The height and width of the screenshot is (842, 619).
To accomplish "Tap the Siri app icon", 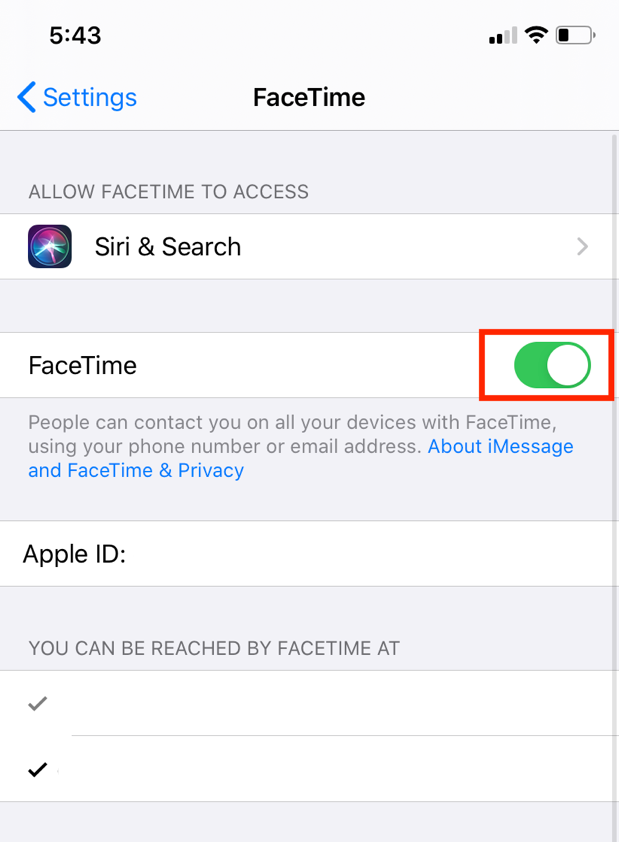I will point(50,246).
